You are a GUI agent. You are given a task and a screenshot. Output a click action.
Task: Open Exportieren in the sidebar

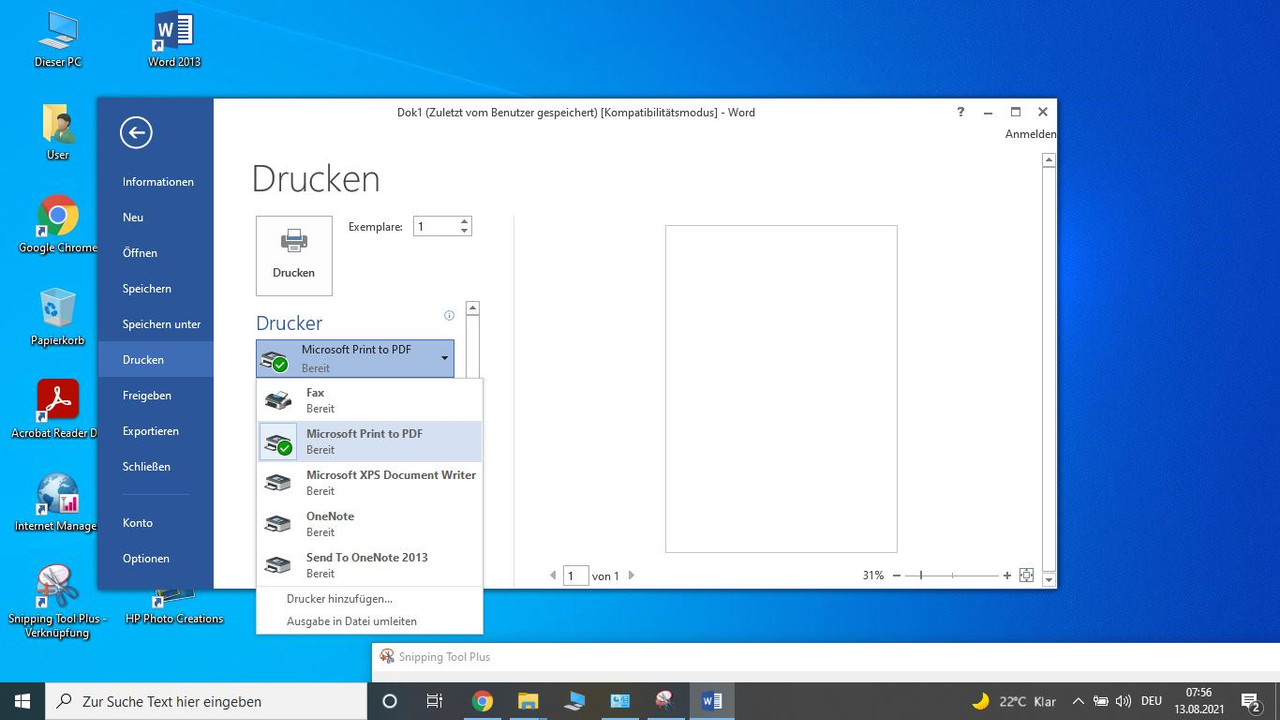155,431
